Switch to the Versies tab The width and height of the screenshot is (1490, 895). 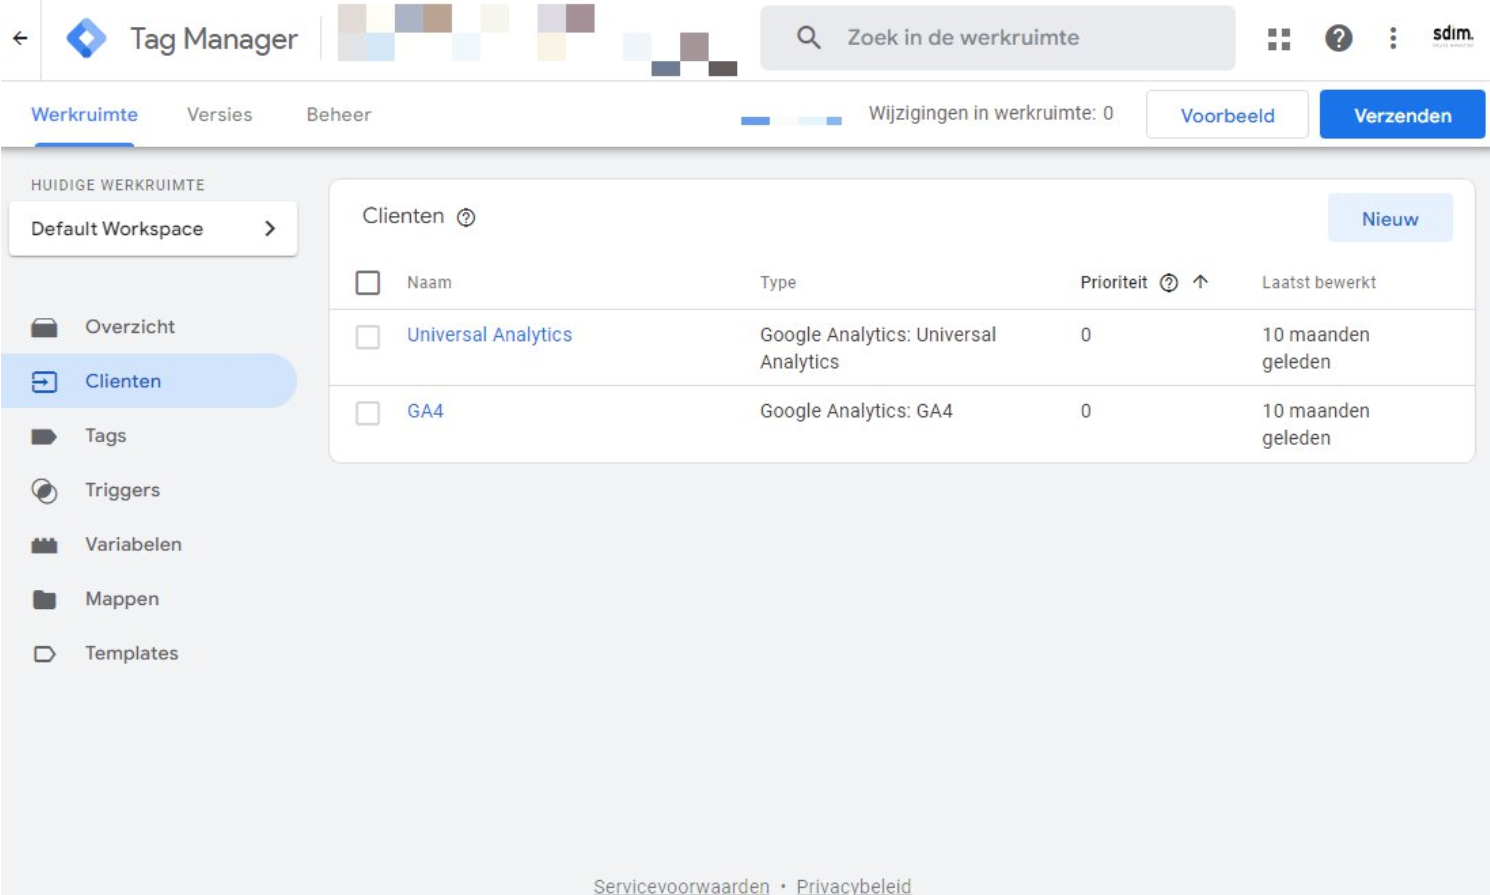[x=218, y=114]
